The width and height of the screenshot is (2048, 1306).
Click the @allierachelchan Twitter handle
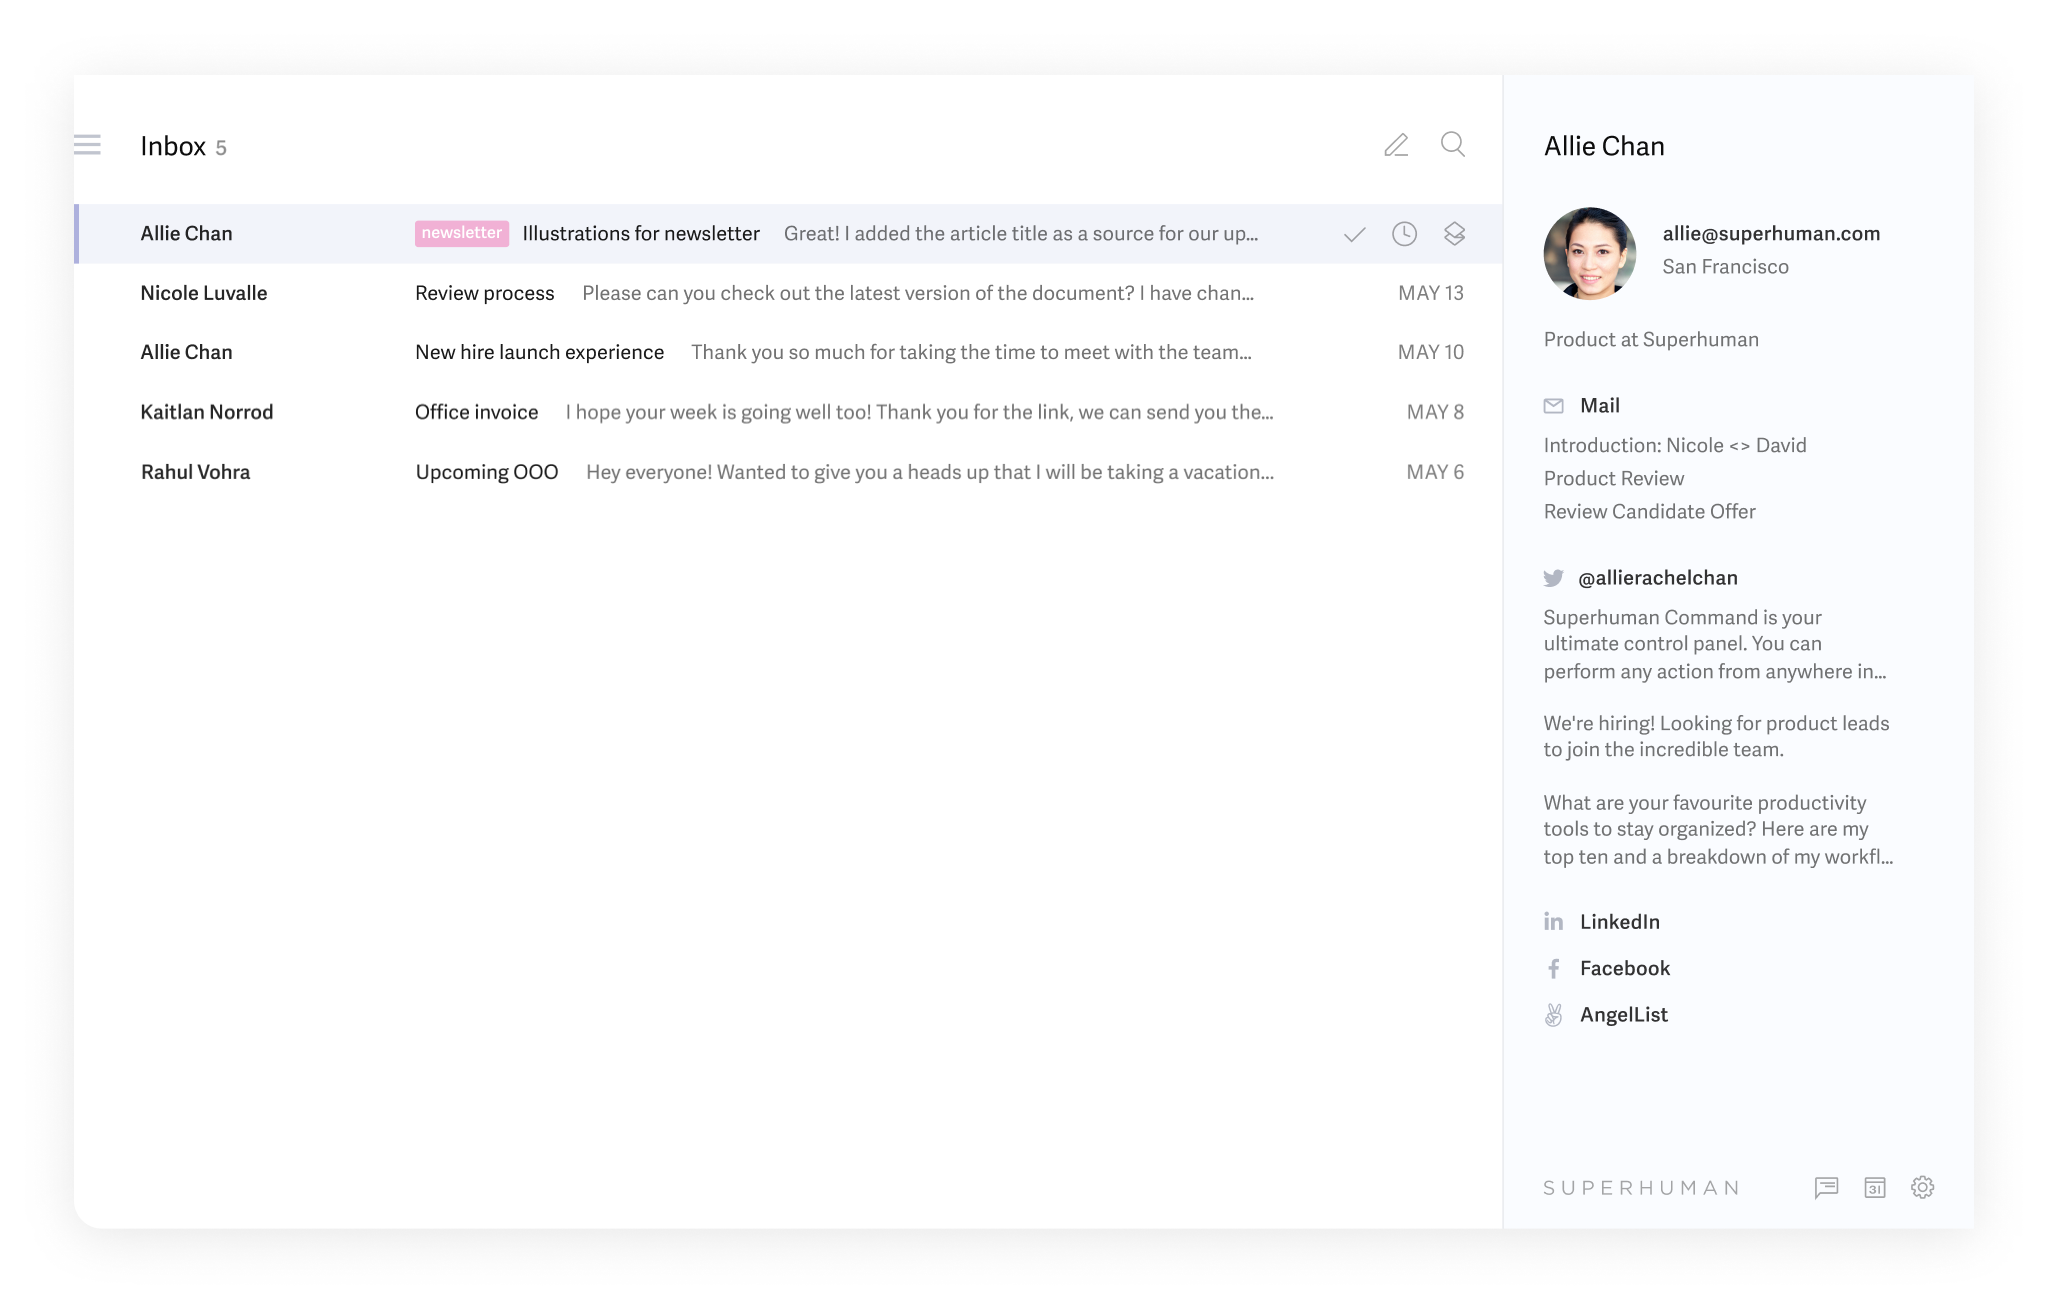(1657, 578)
